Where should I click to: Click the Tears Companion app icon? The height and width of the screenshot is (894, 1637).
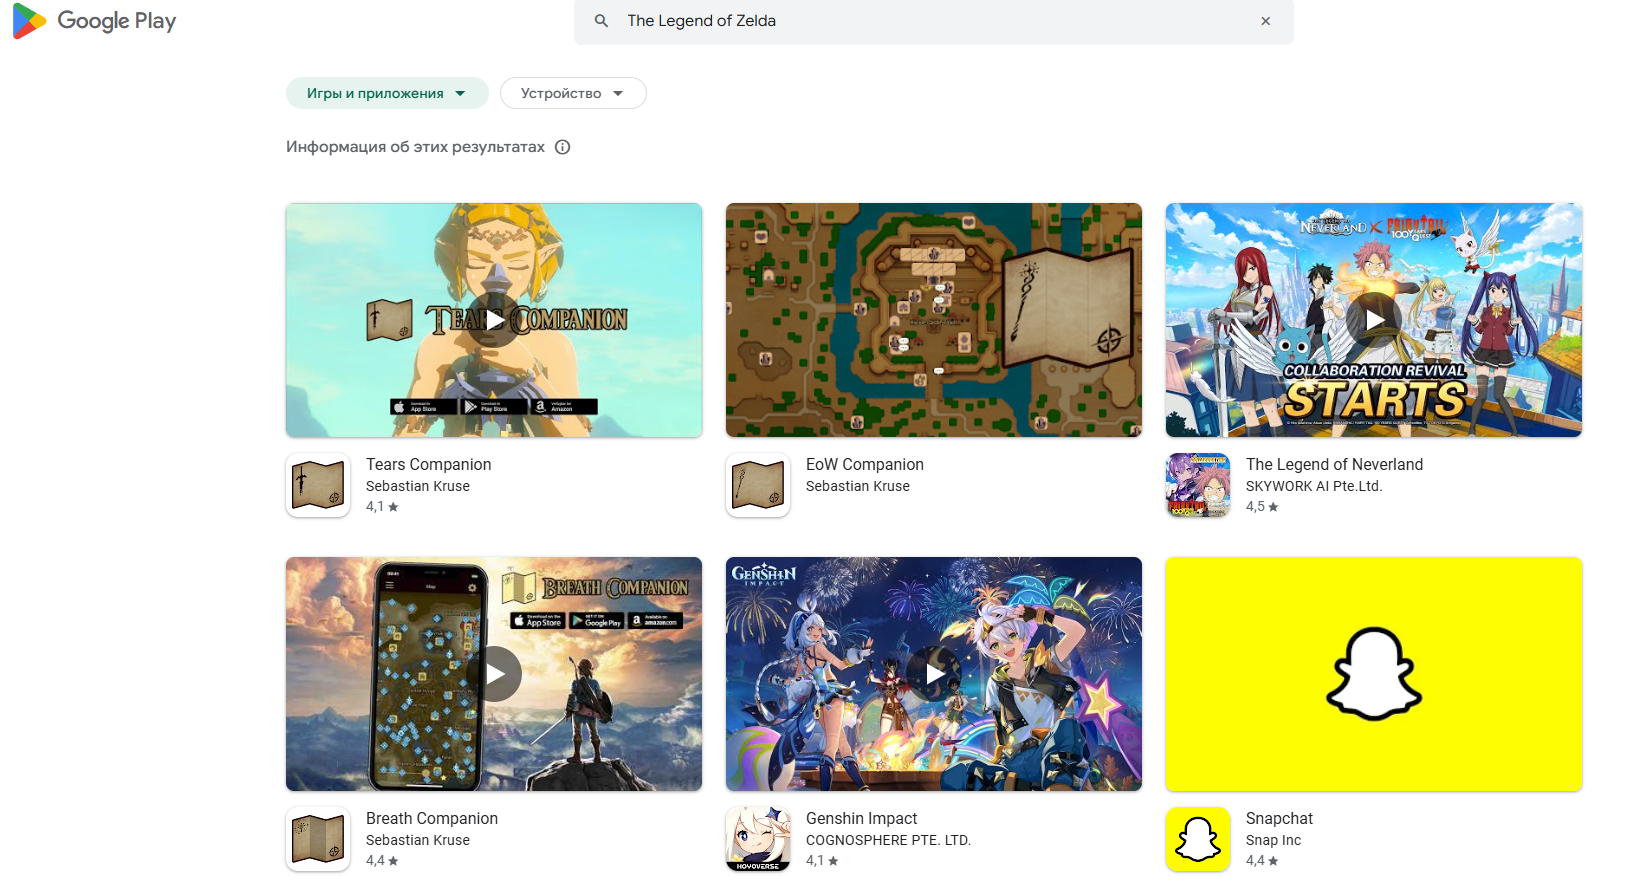(x=318, y=485)
